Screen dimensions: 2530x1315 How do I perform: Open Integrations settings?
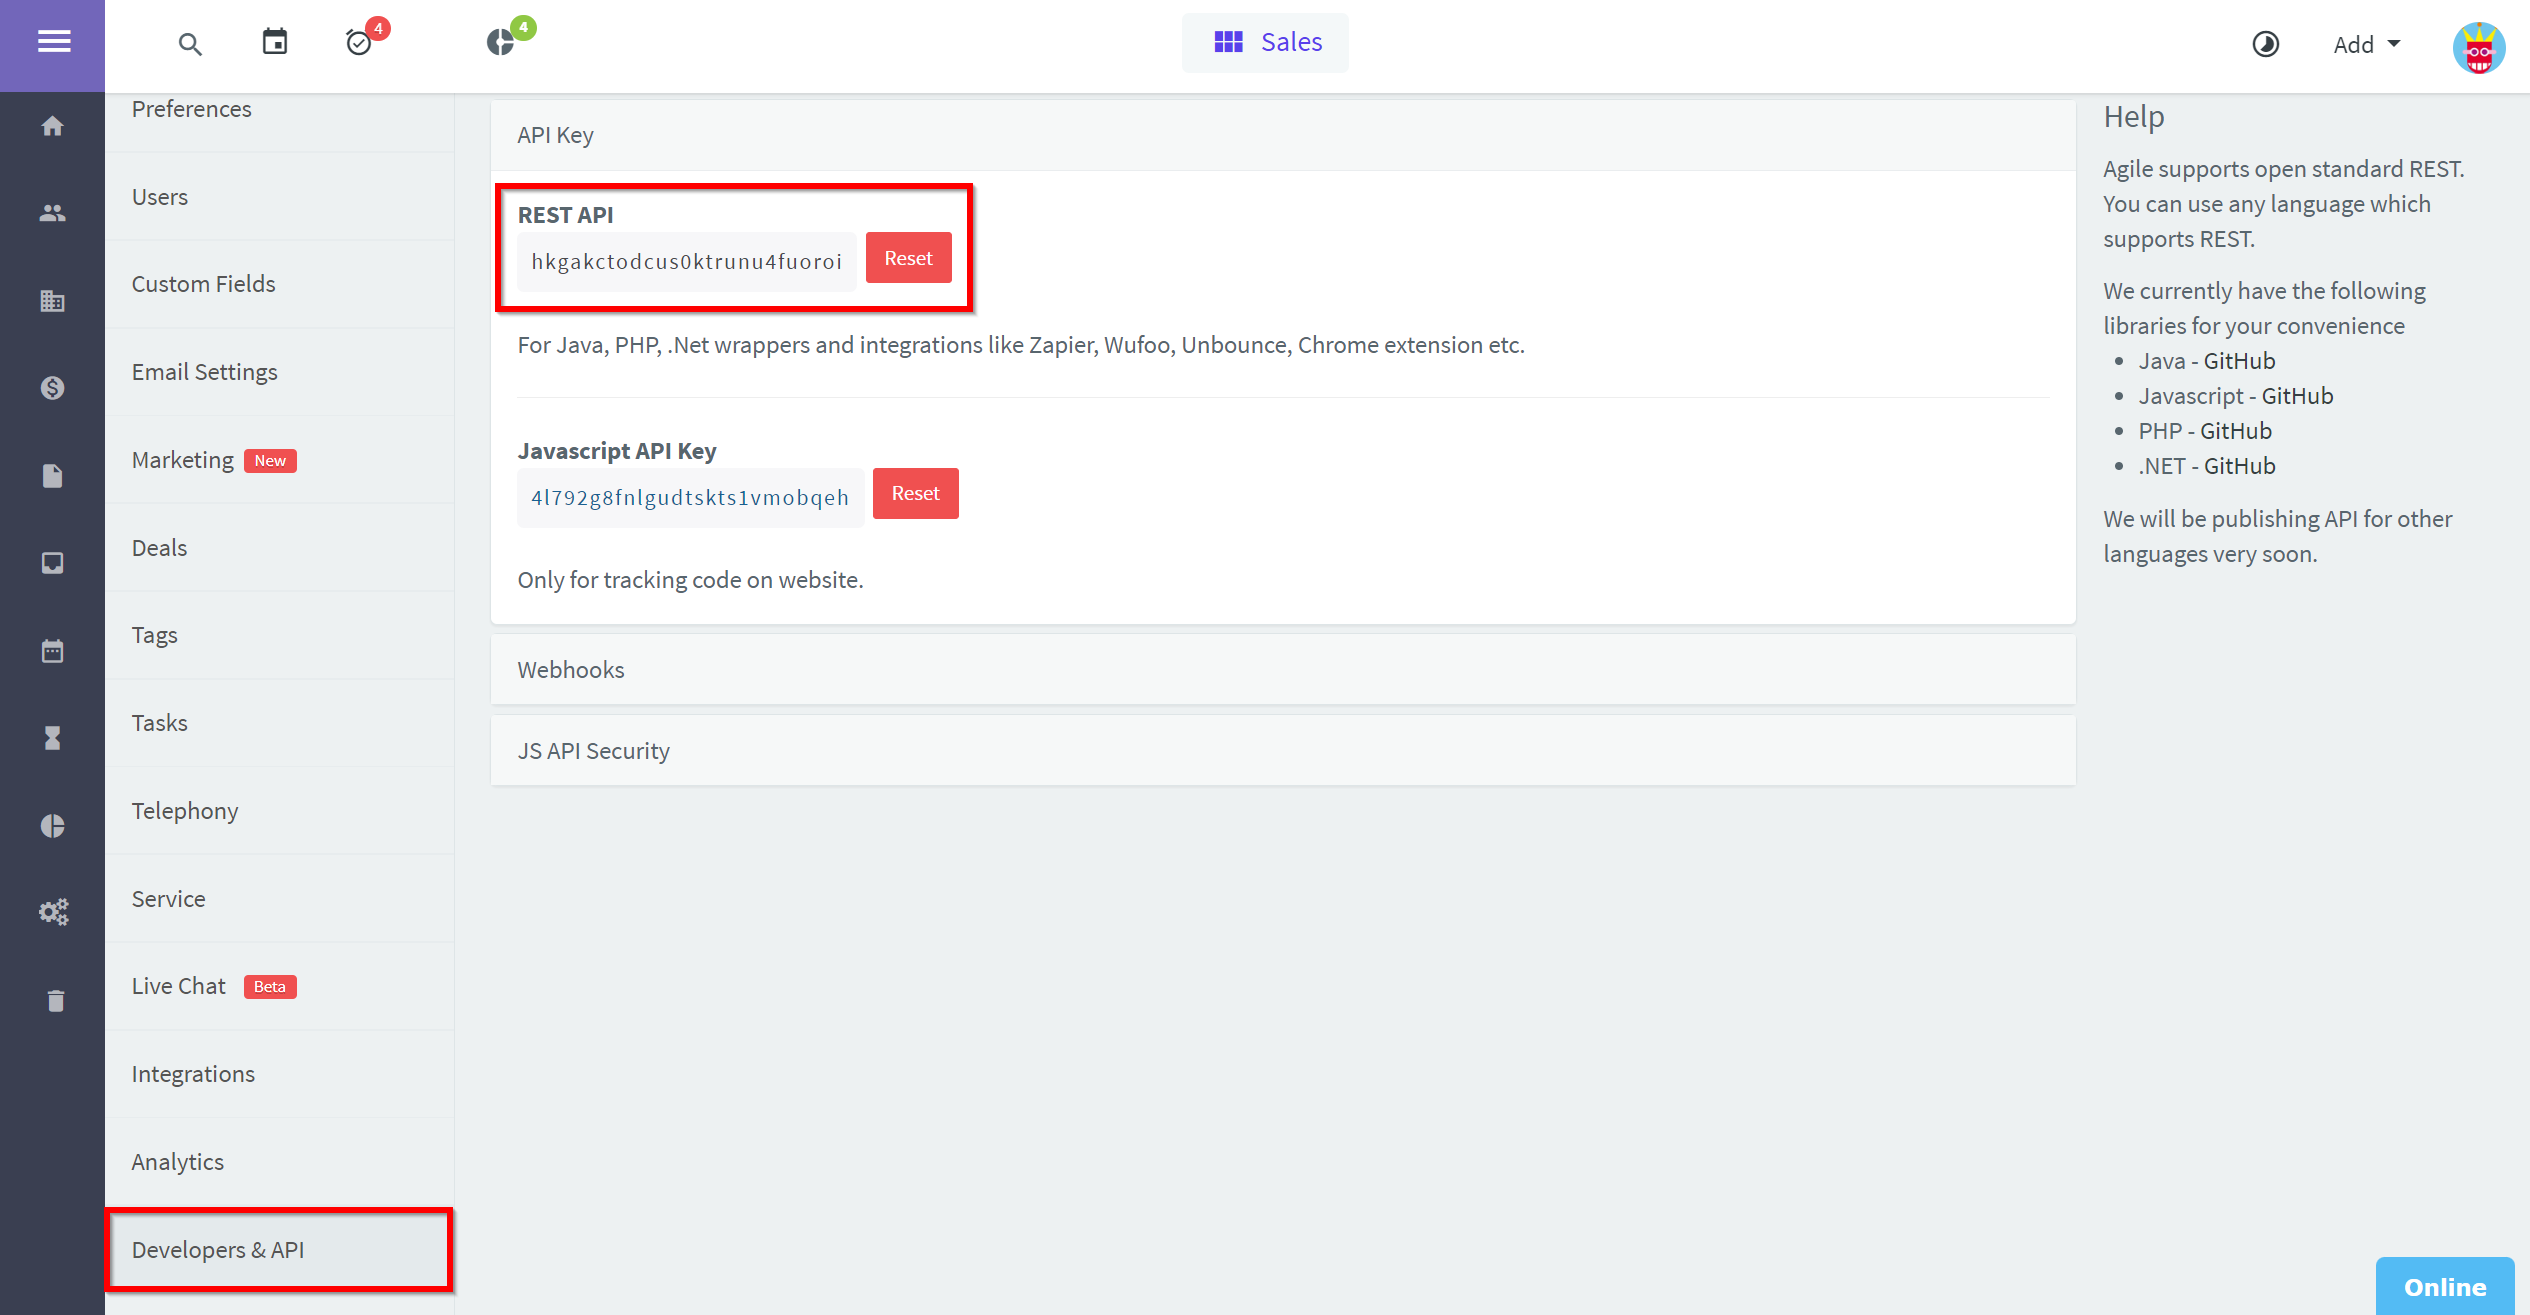click(279, 1074)
